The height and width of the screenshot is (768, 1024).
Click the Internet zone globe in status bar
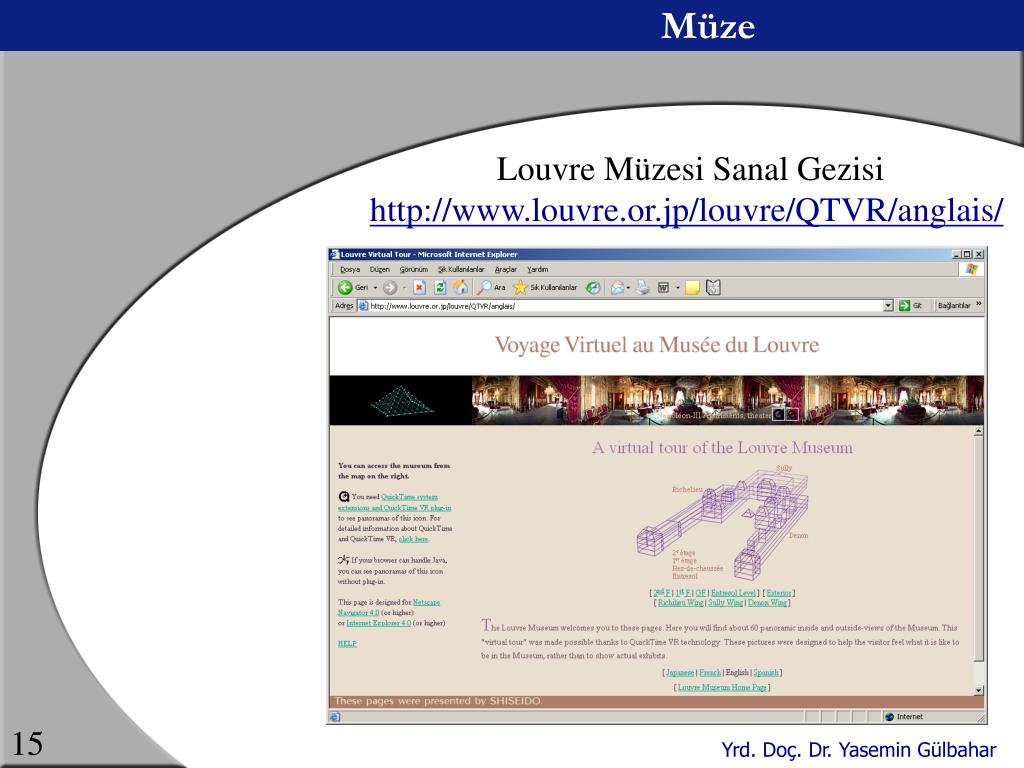pyautogui.click(x=889, y=716)
